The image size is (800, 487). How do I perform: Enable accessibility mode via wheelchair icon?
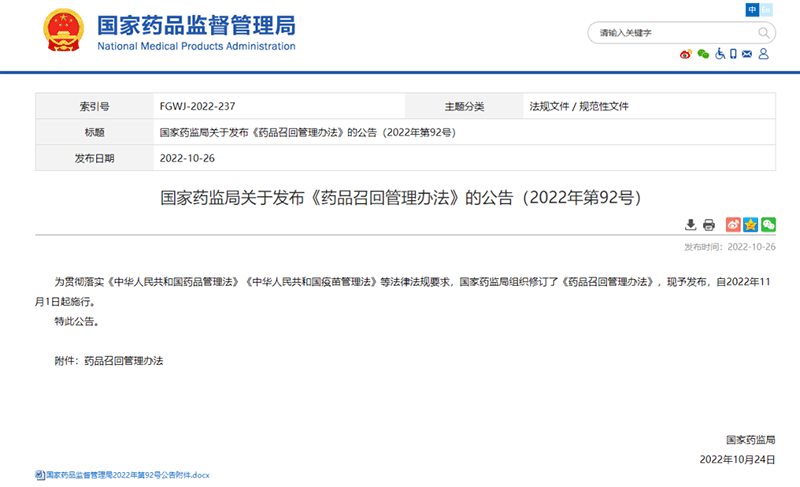(x=719, y=54)
